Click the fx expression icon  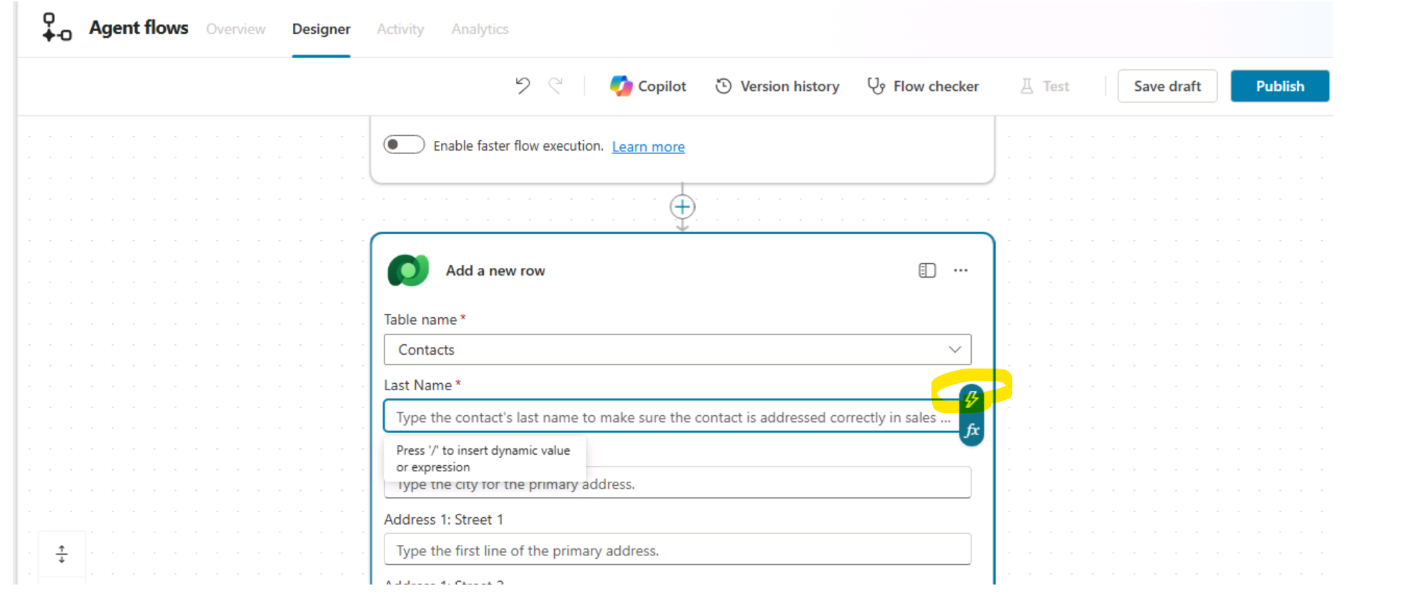pos(971,431)
